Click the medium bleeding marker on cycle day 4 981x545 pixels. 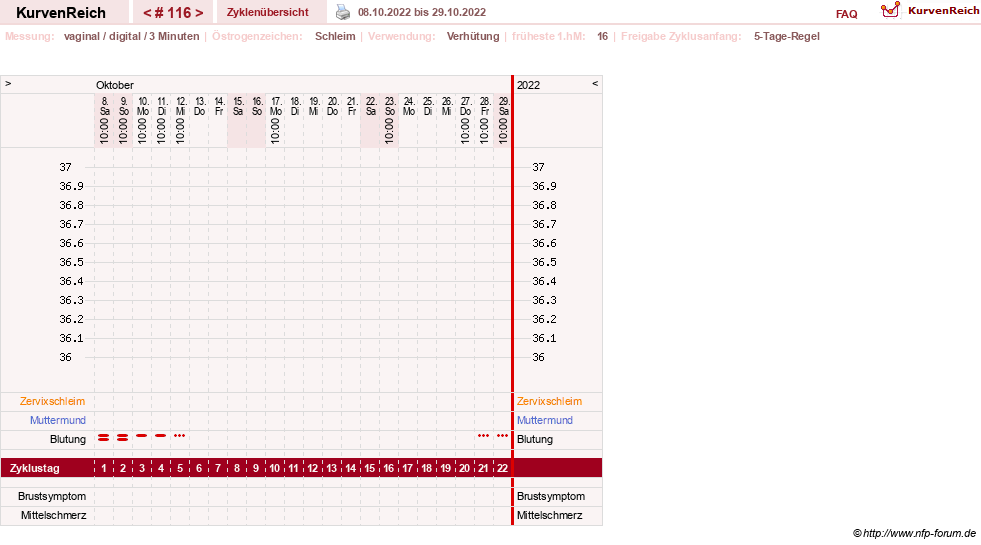tap(161, 435)
